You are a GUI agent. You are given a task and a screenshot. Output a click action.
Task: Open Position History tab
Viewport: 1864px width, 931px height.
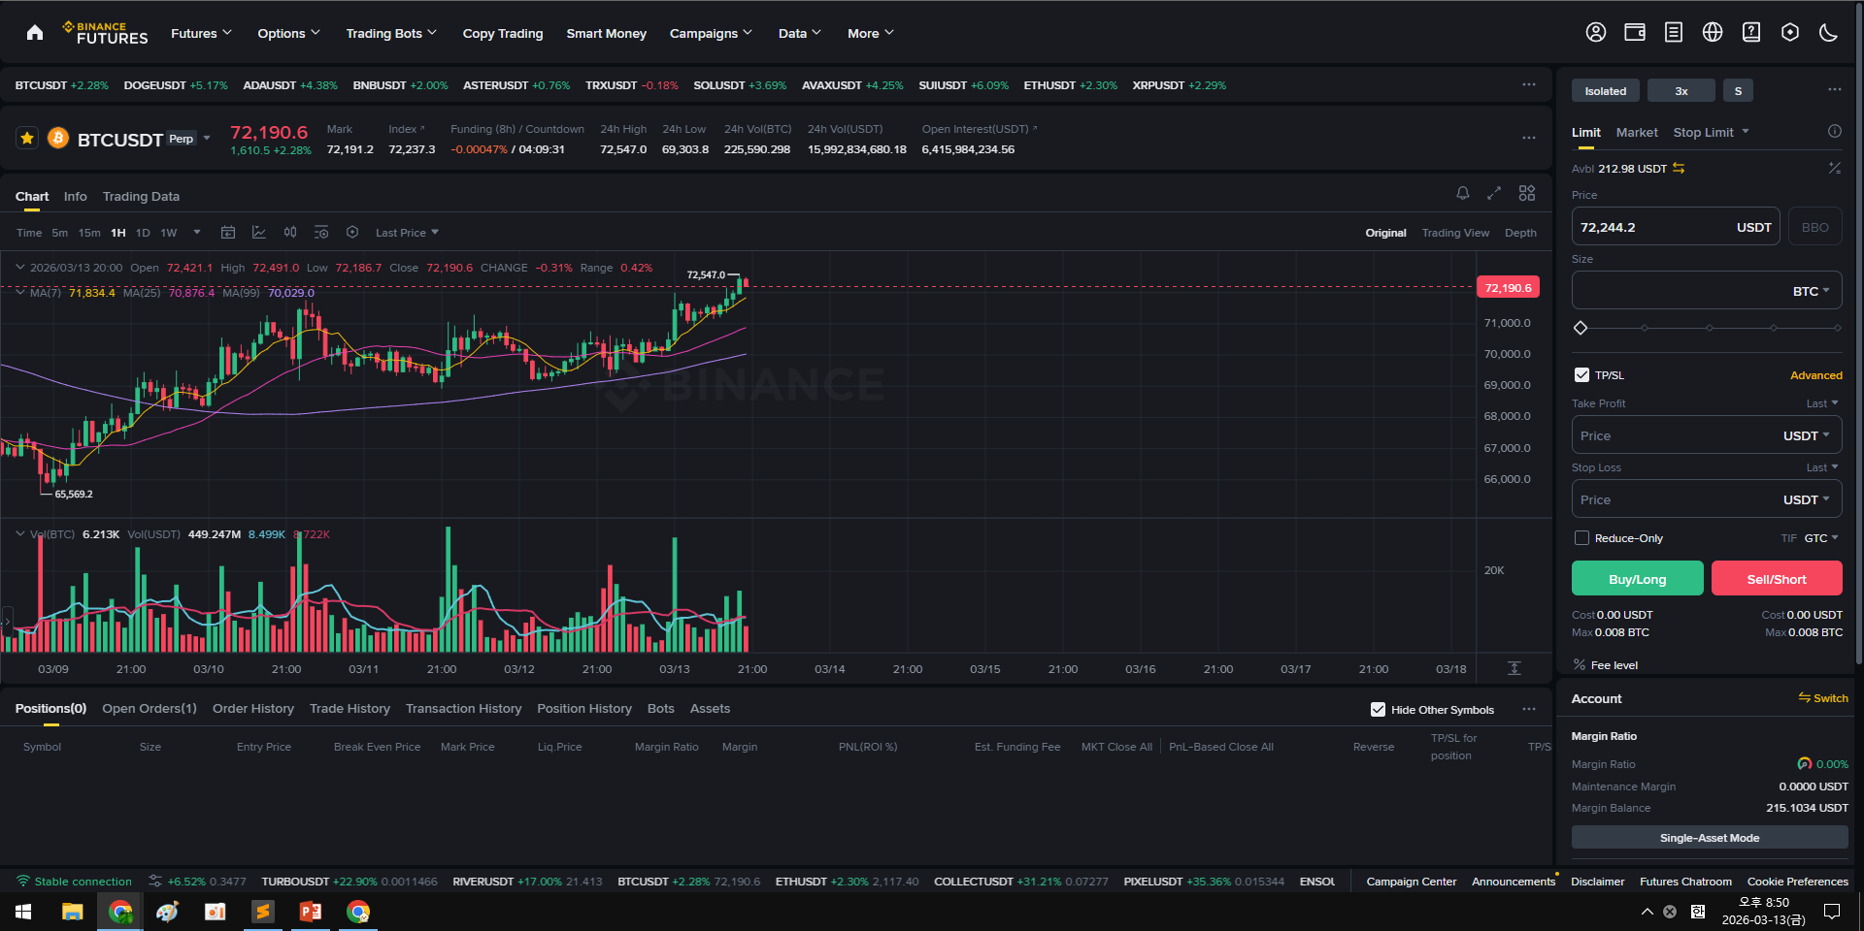tap(584, 708)
